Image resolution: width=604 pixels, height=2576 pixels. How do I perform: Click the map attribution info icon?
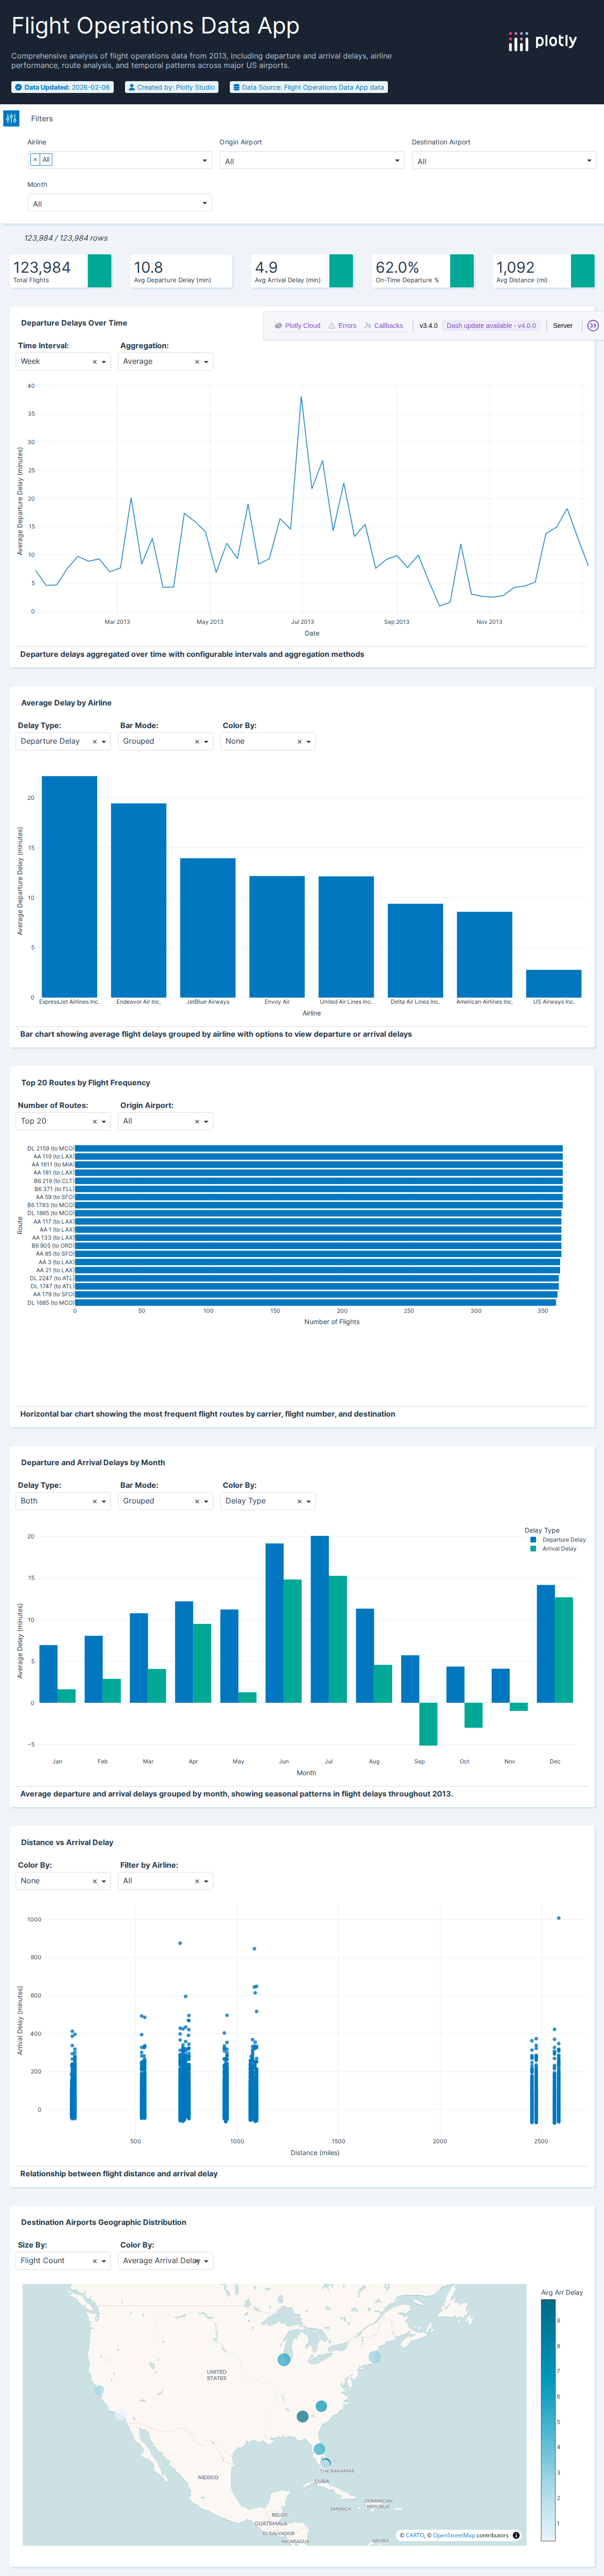click(x=516, y=2535)
